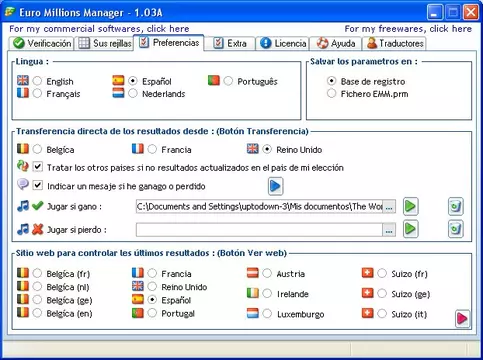Click the info icon on Licencia tab
483x360 pixels.
pyautogui.click(x=266, y=43)
